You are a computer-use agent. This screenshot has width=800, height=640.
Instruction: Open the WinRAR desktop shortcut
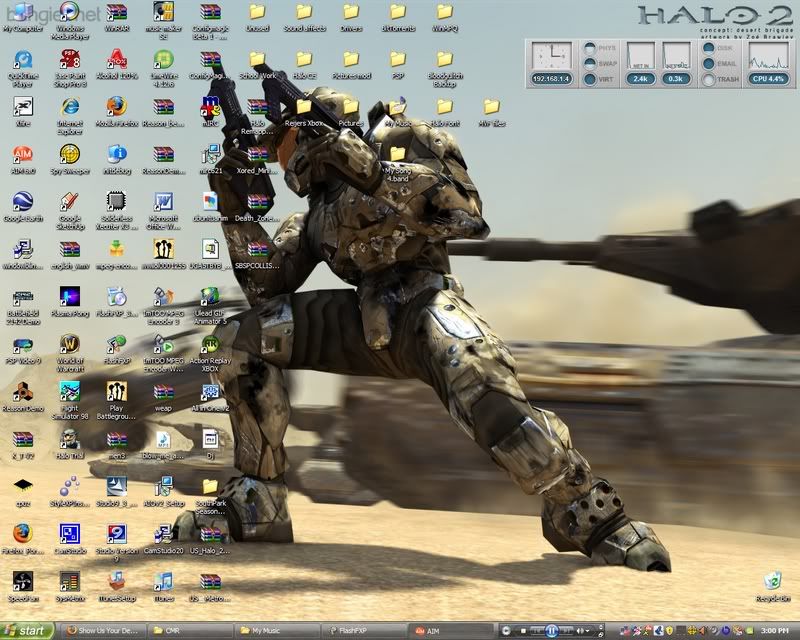coord(116,17)
